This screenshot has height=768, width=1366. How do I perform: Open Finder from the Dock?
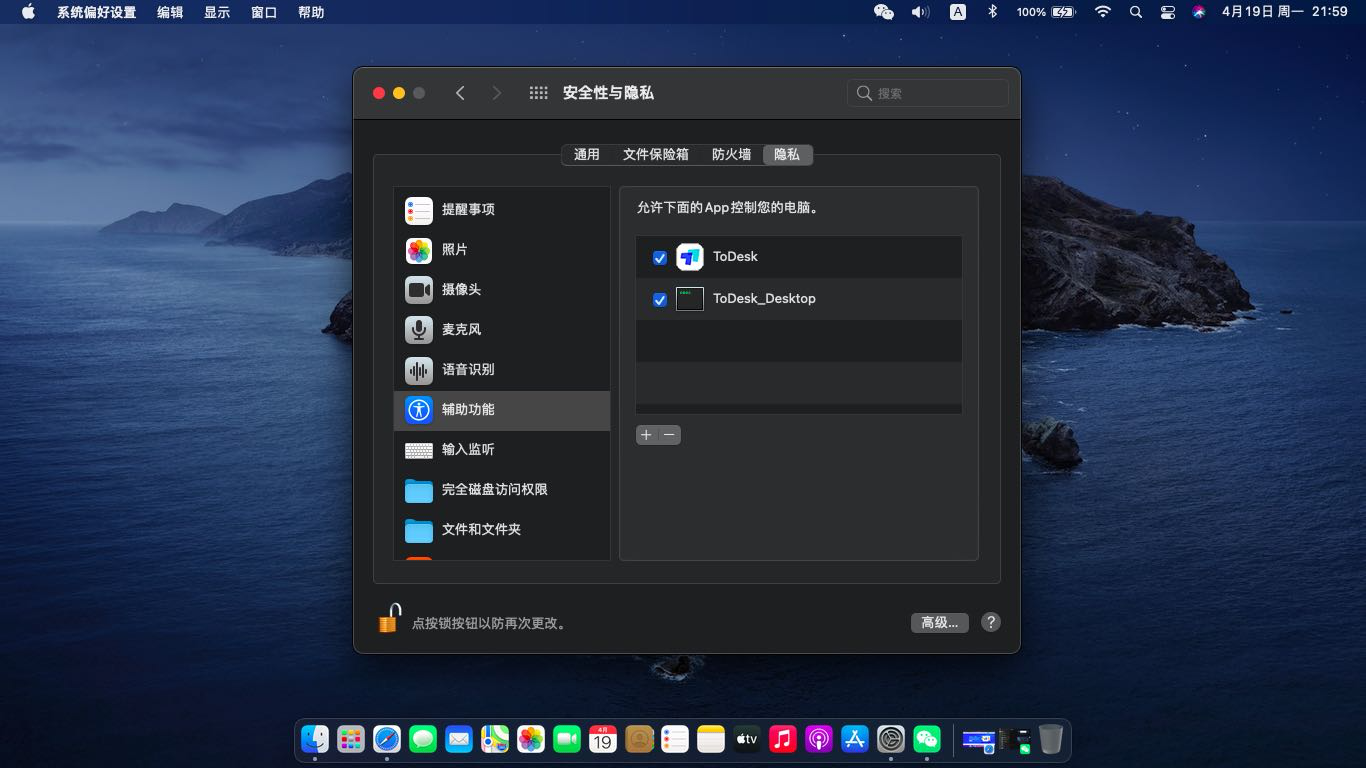tap(315, 739)
